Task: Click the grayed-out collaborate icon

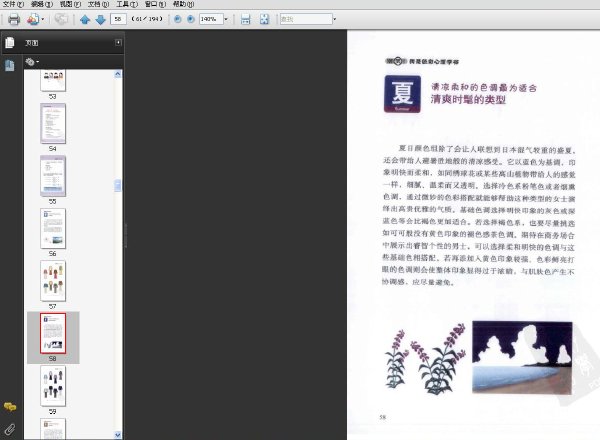Action: 61,19
